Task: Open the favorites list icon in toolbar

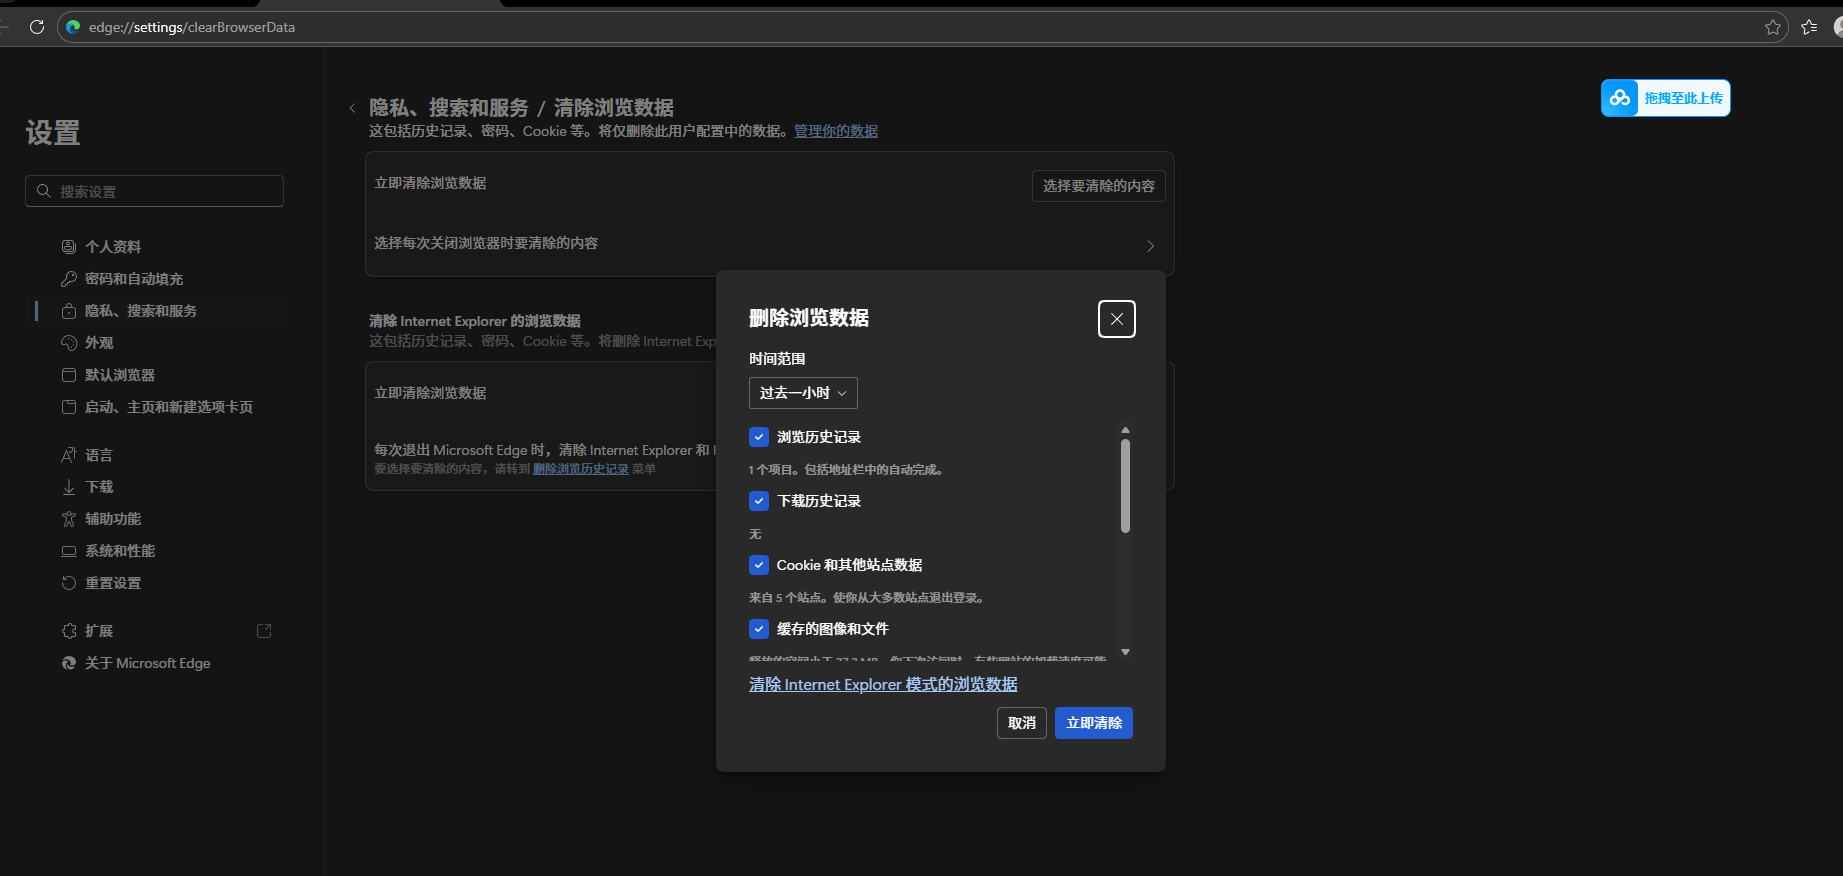Action: point(1809,27)
